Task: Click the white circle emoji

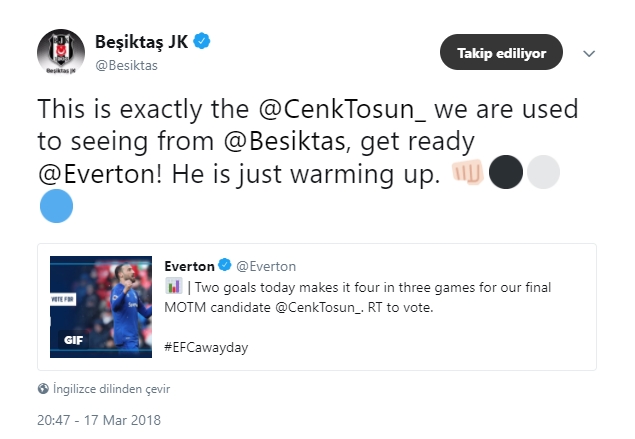Action: click(x=543, y=173)
